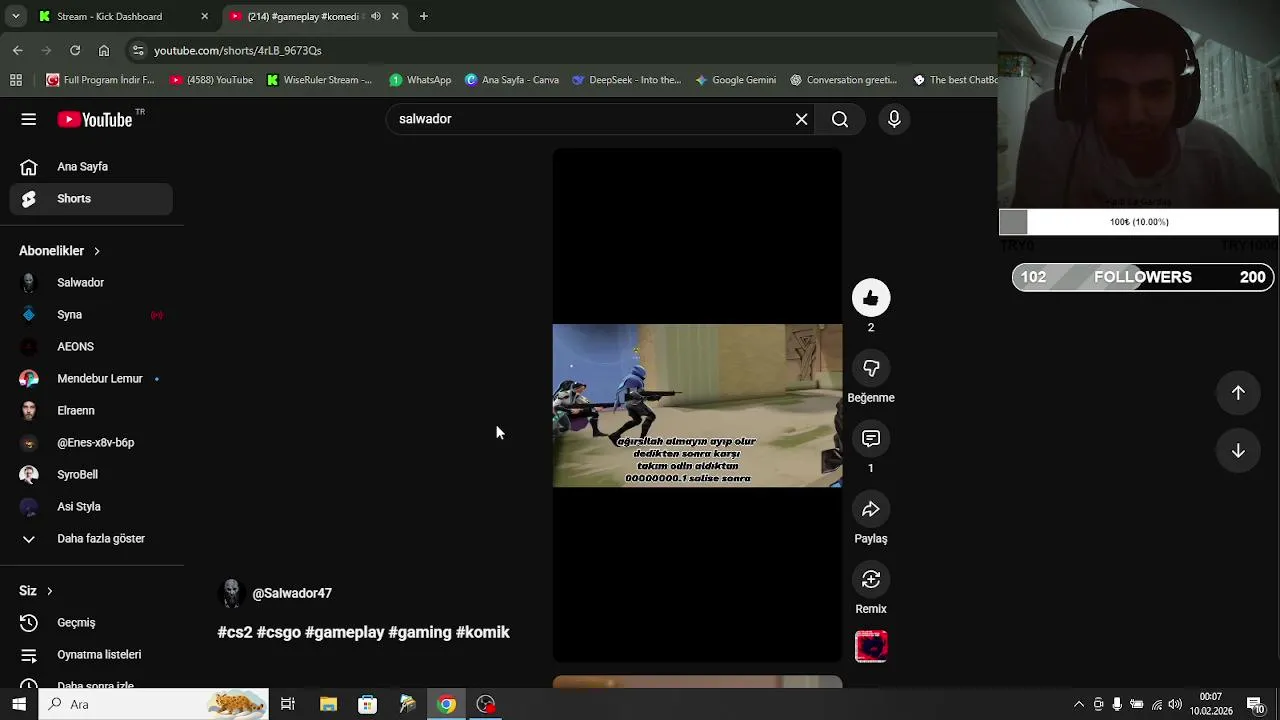Open @Enes-x8v-b6p channel
The width and height of the screenshot is (1280, 720).
coord(91,443)
